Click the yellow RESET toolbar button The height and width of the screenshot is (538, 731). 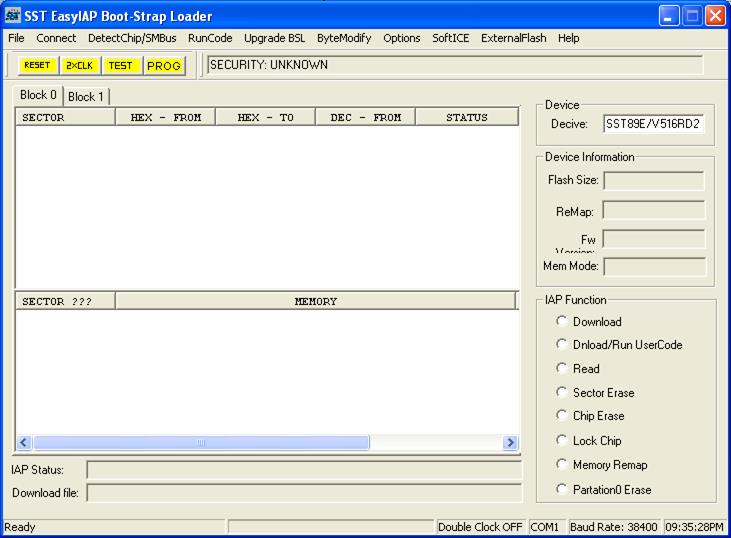tap(37, 65)
